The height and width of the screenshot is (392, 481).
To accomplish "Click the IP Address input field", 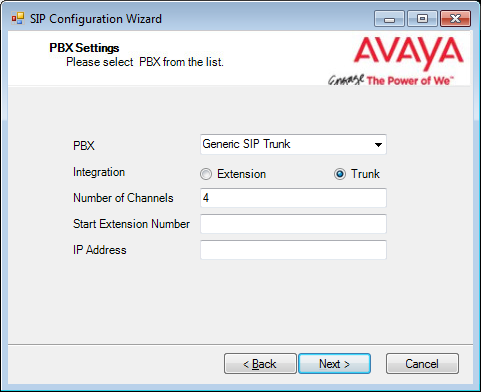I will click(x=293, y=250).
